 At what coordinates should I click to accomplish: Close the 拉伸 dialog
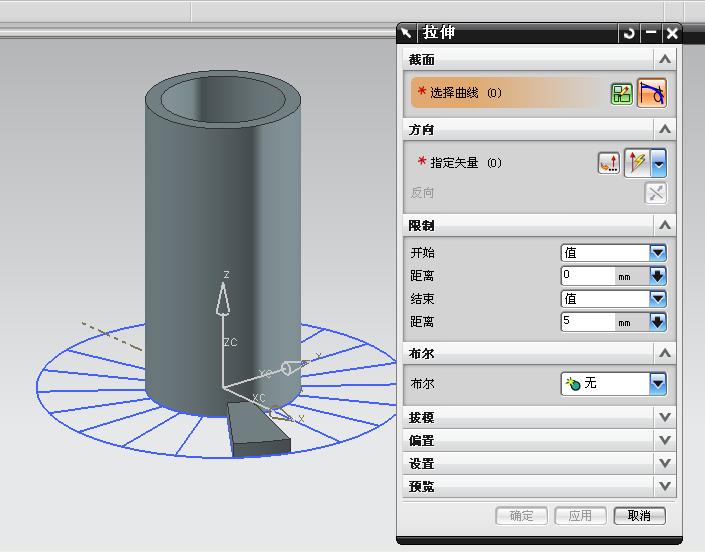coord(672,33)
